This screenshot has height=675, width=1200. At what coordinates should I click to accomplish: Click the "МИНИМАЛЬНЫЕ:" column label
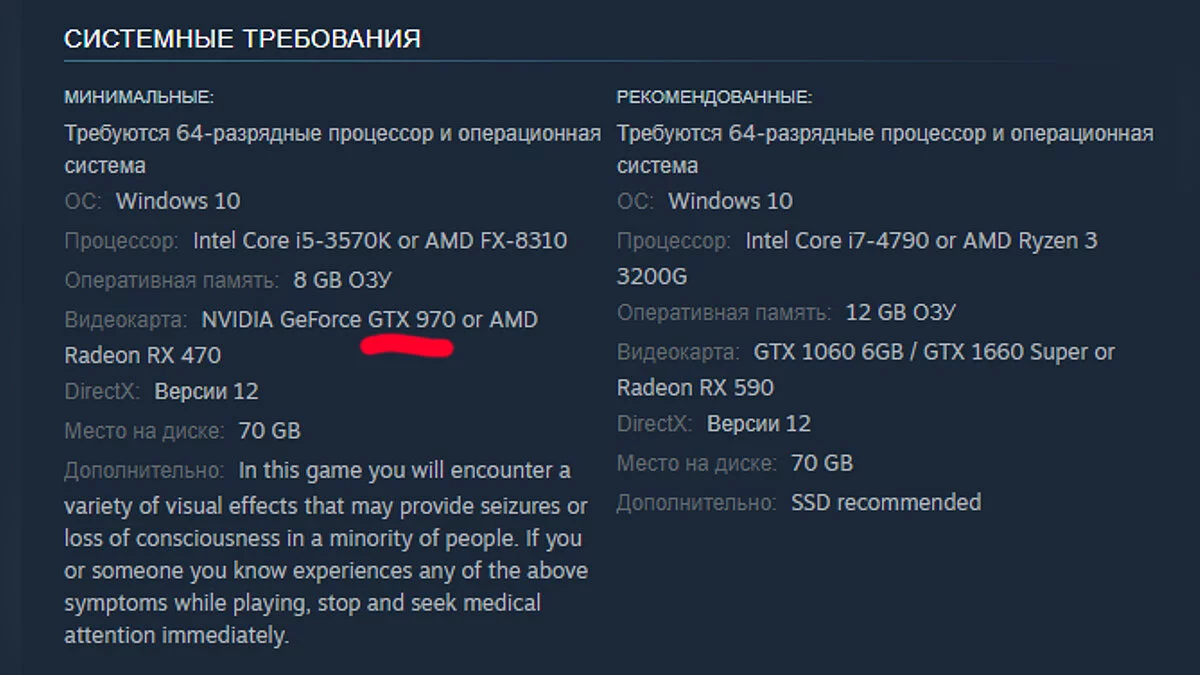coord(139,97)
